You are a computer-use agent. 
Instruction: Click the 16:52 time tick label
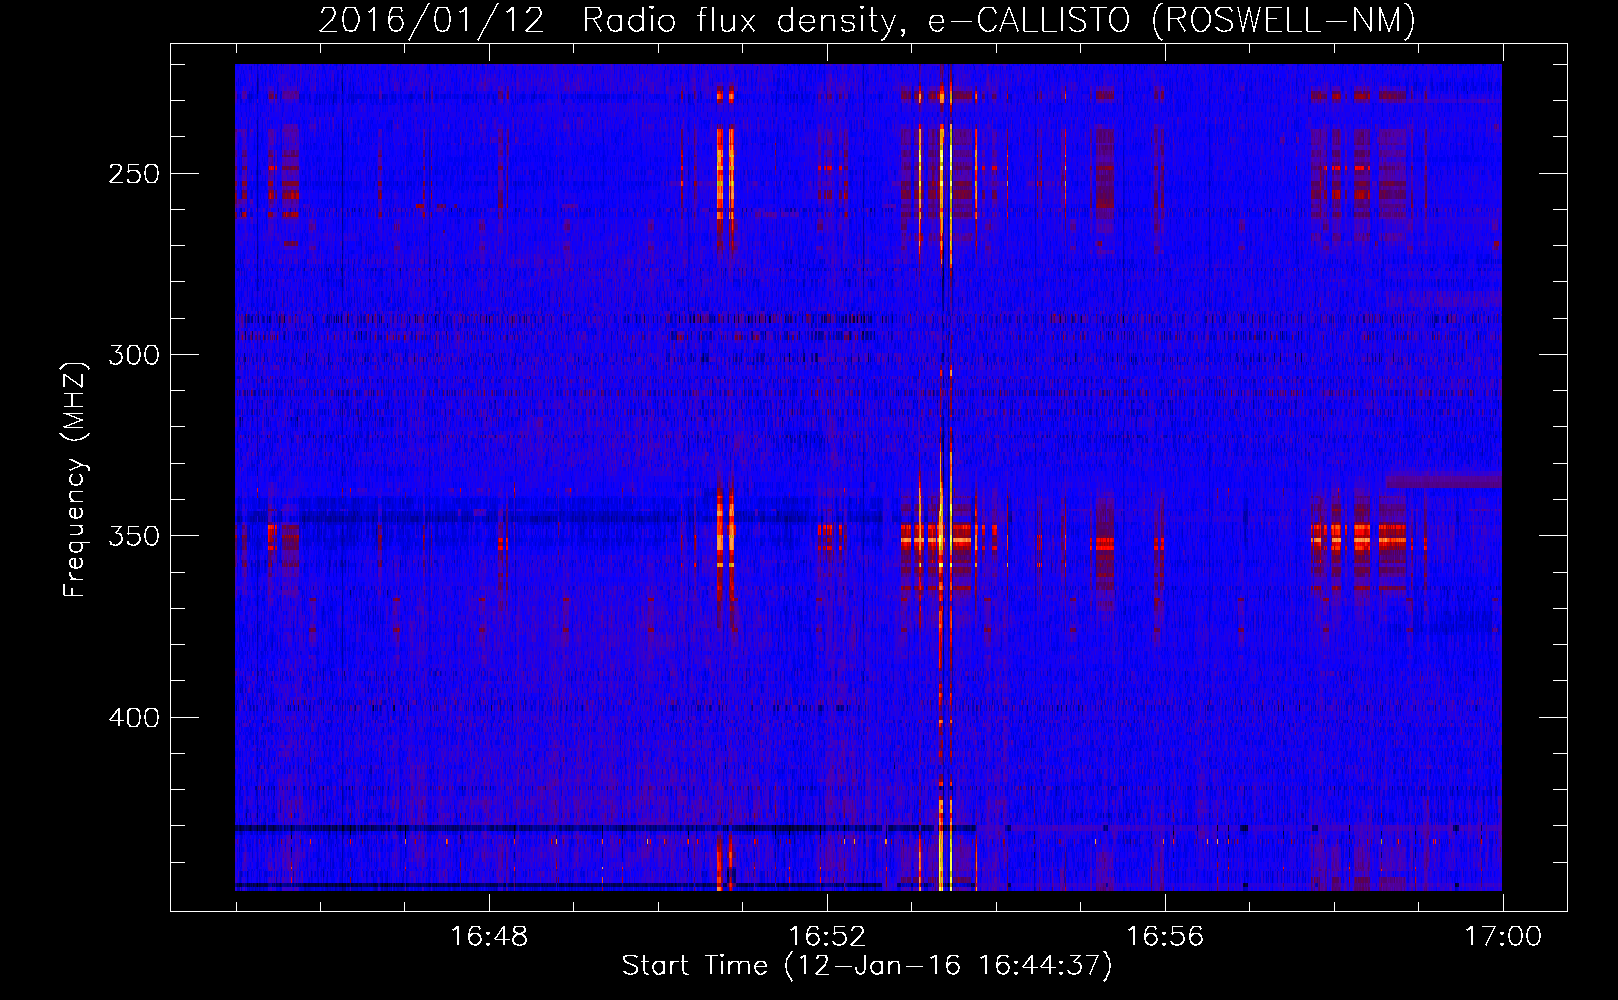[x=827, y=937]
